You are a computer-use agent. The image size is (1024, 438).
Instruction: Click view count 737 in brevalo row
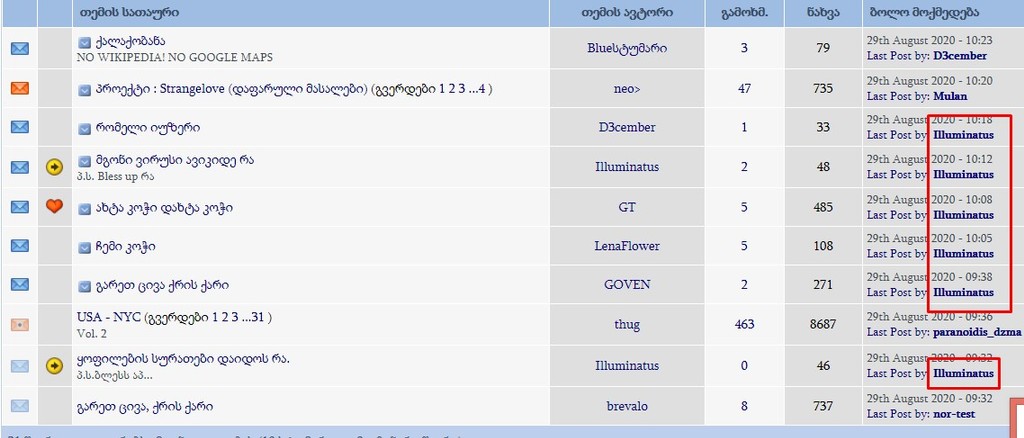click(x=823, y=406)
